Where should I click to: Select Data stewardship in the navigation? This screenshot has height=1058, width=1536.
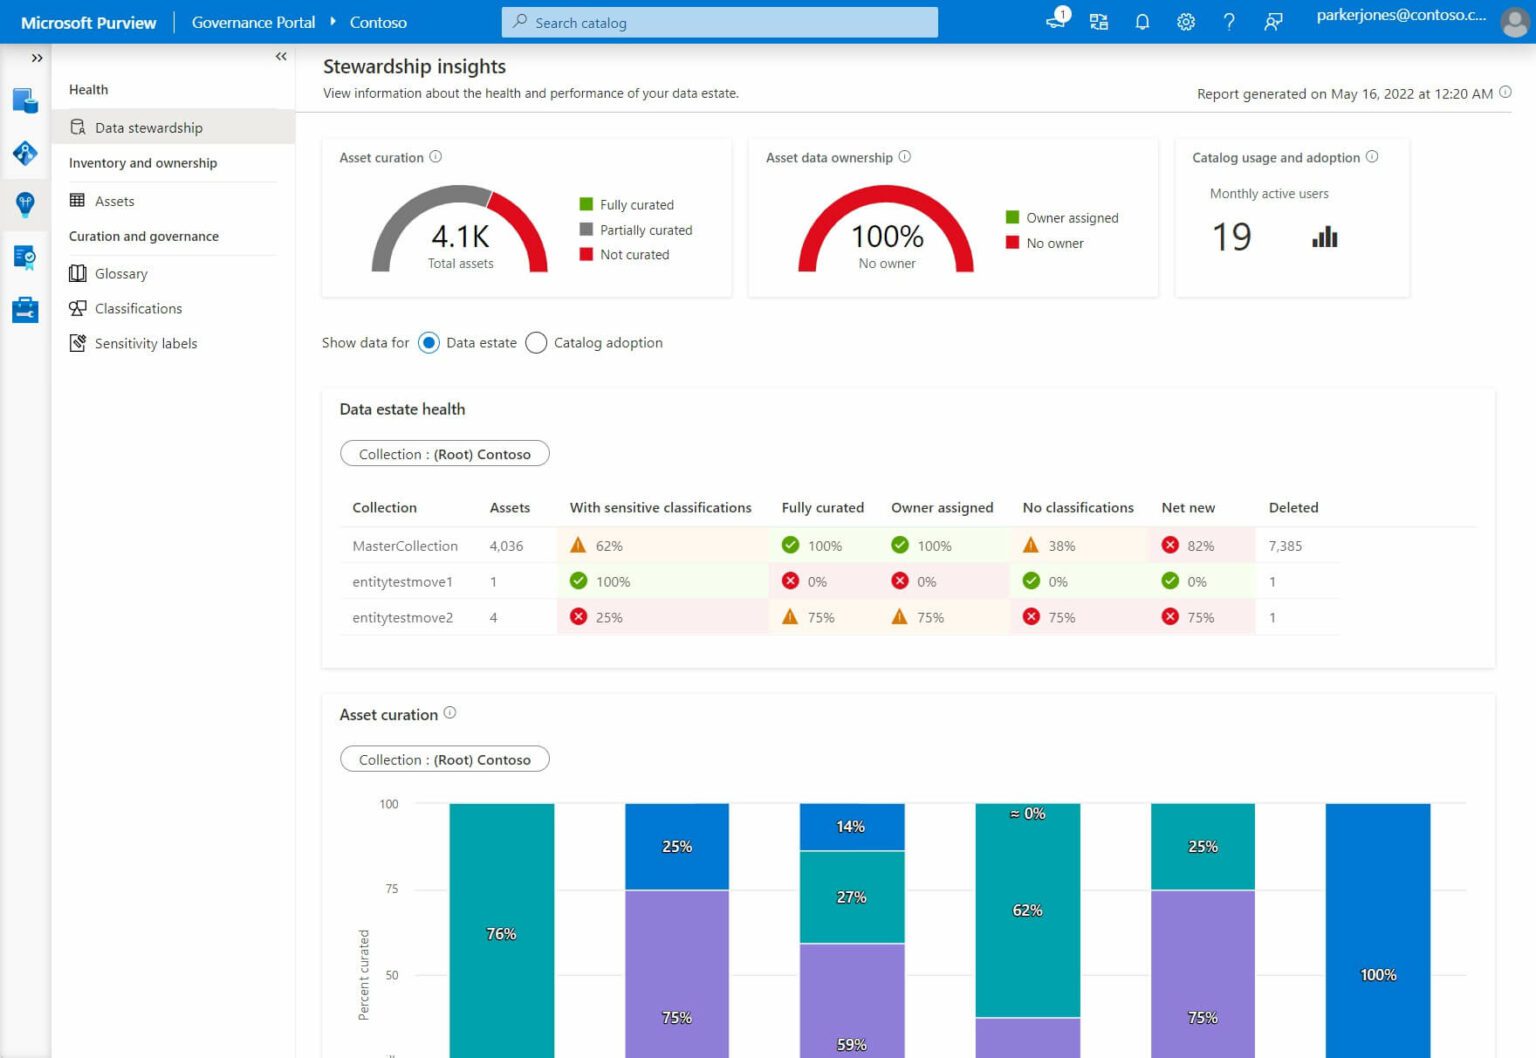click(x=147, y=127)
